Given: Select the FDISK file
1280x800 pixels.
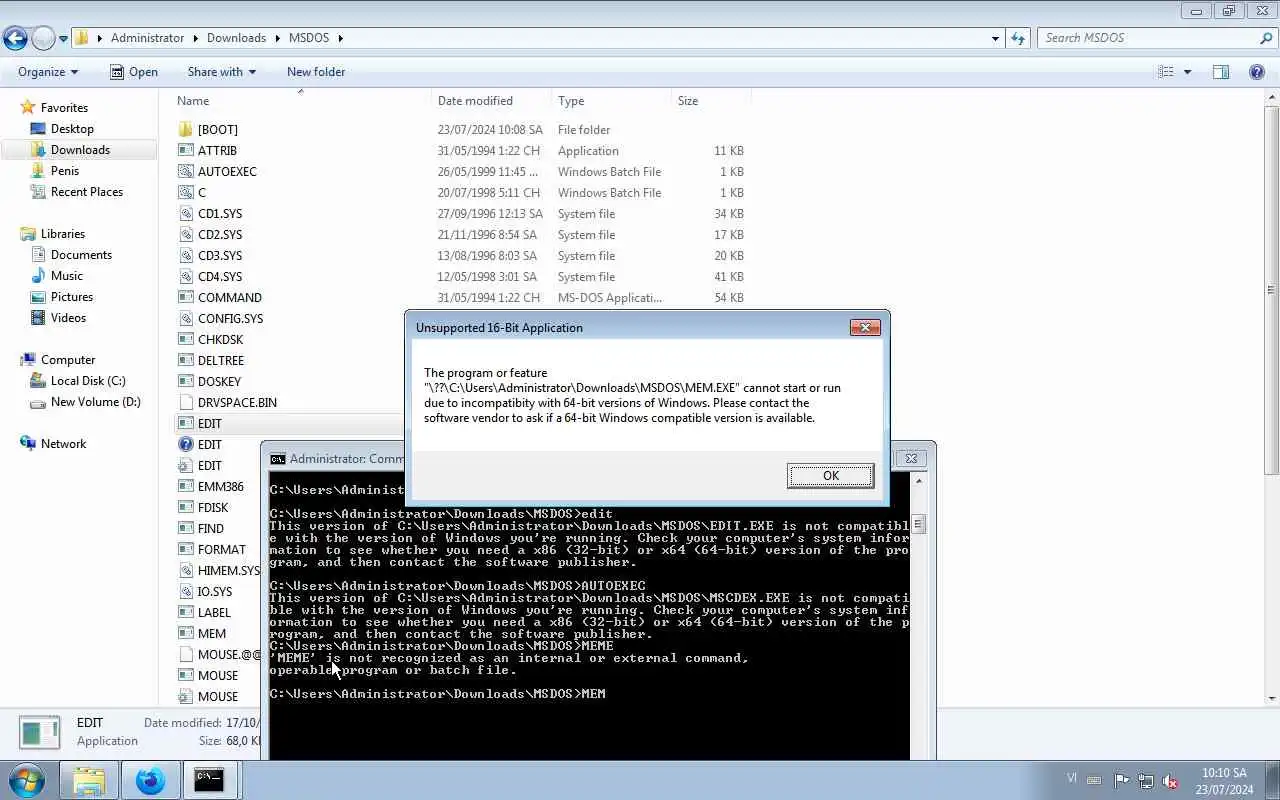Looking at the screenshot, I should [213, 508].
